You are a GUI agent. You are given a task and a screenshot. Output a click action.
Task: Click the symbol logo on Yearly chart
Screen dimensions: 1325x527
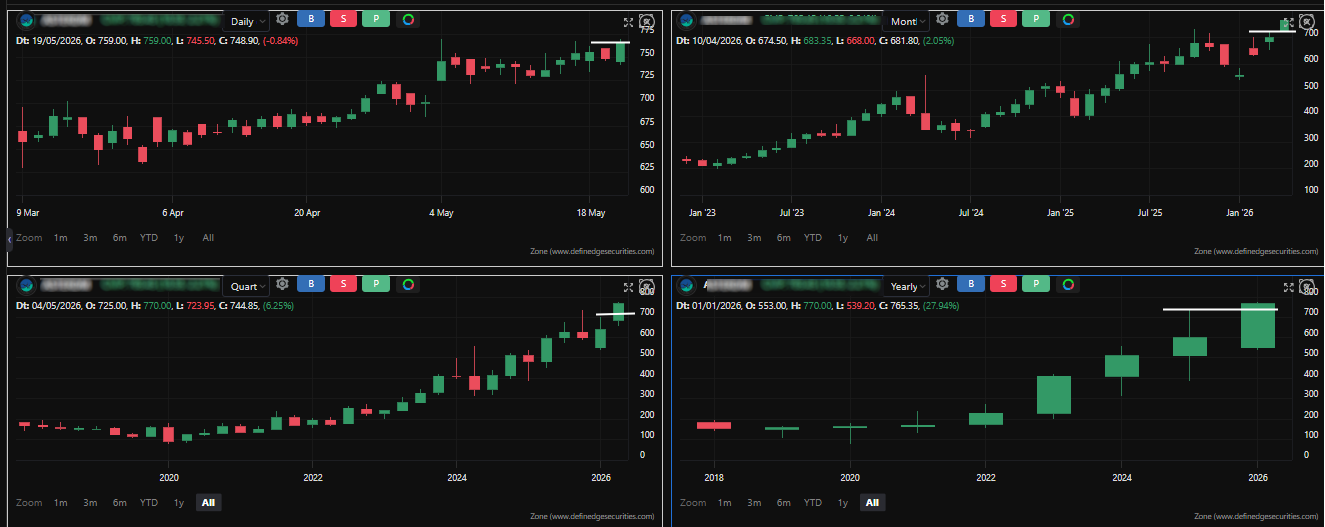(686, 286)
